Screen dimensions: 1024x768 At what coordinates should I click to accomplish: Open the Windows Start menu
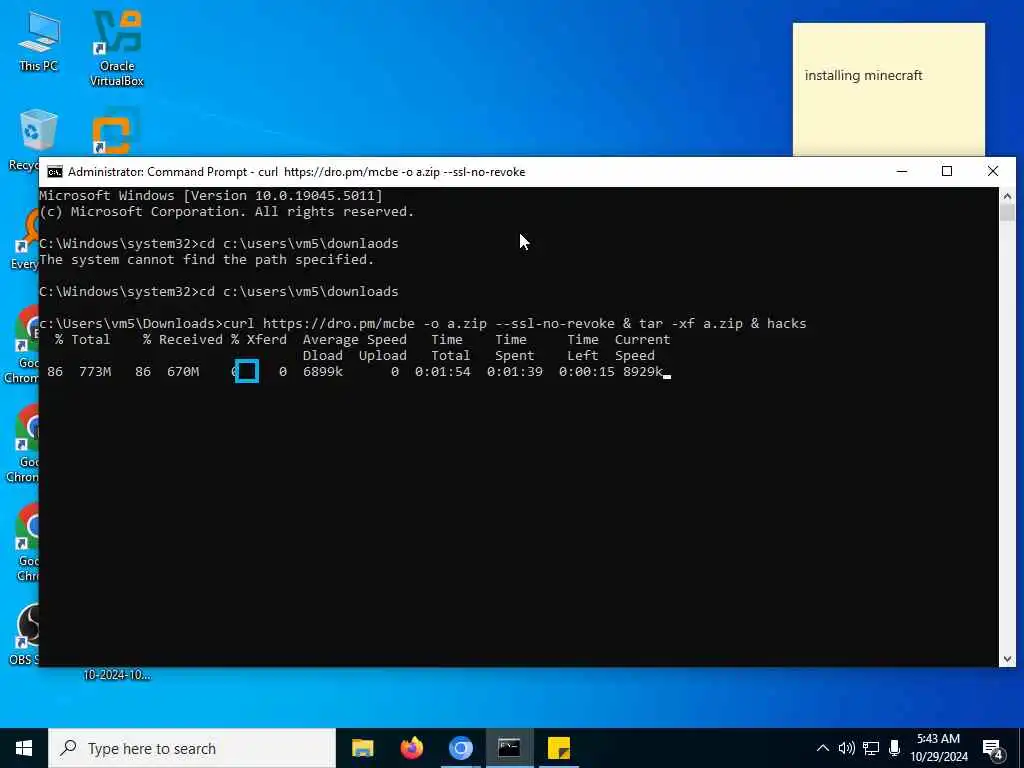24,748
